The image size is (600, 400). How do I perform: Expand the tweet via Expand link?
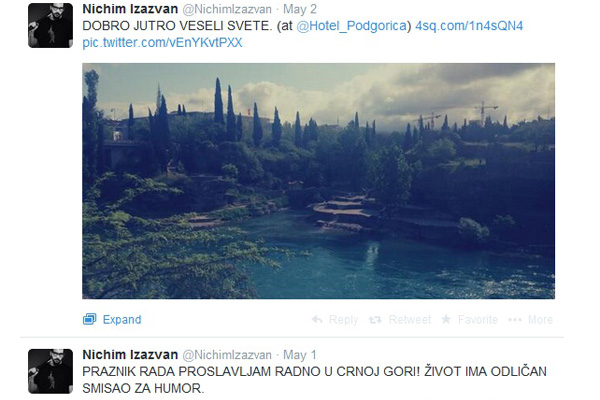(122, 320)
